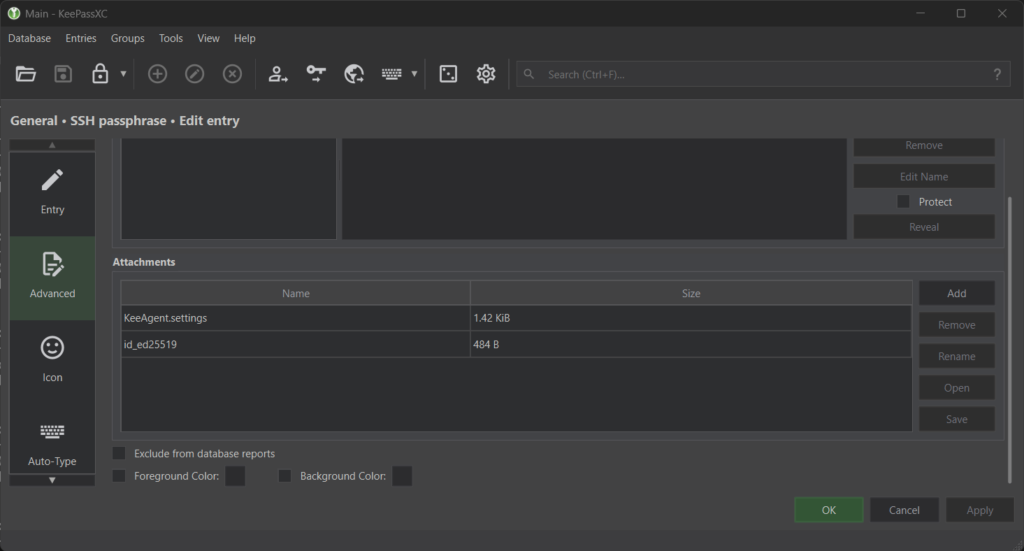This screenshot has width=1024, height=551.
Task: Click the Apply button
Action: click(x=980, y=510)
